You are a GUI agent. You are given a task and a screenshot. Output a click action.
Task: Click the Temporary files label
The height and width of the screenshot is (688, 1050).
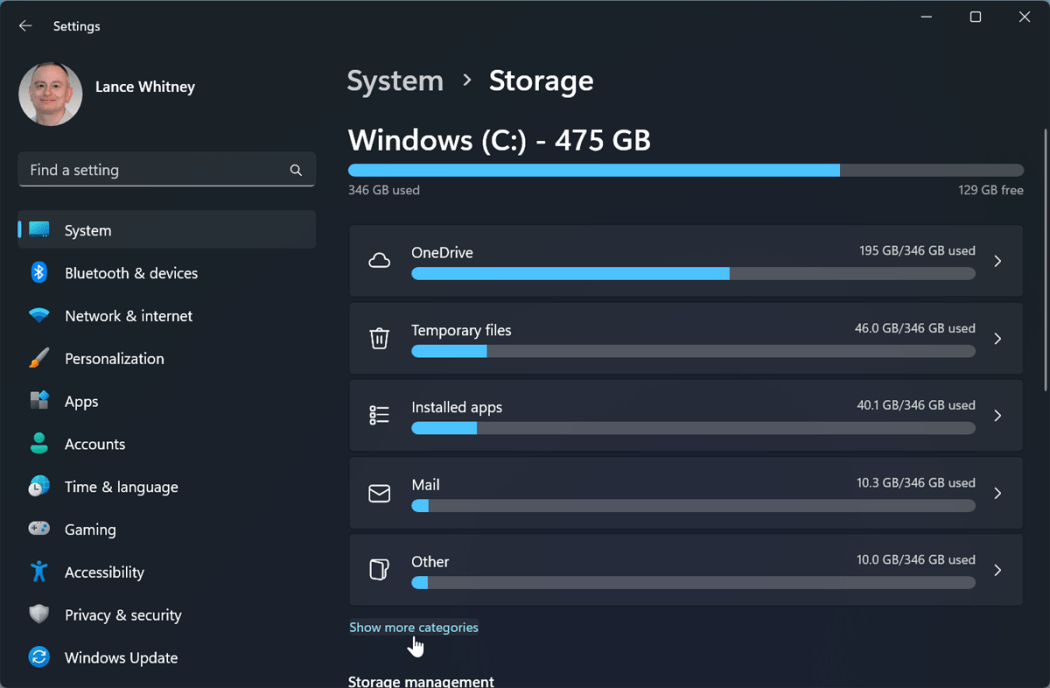(461, 330)
